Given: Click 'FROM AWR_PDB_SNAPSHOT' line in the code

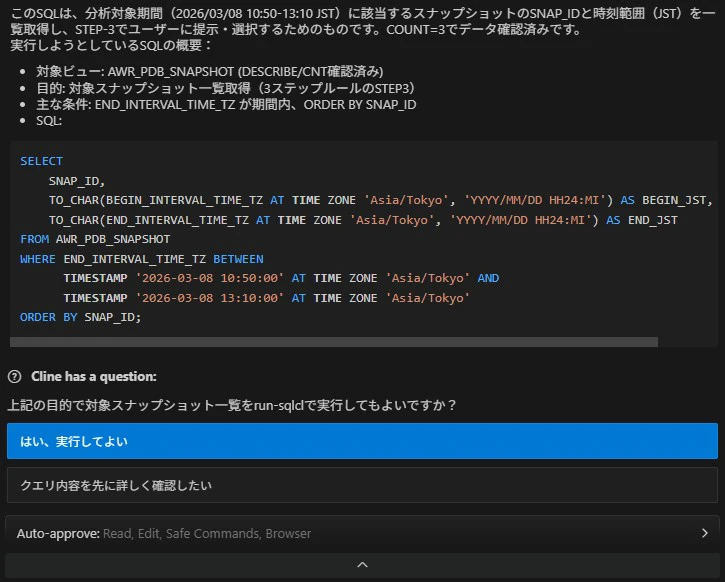Looking at the screenshot, I should point(95,239).
